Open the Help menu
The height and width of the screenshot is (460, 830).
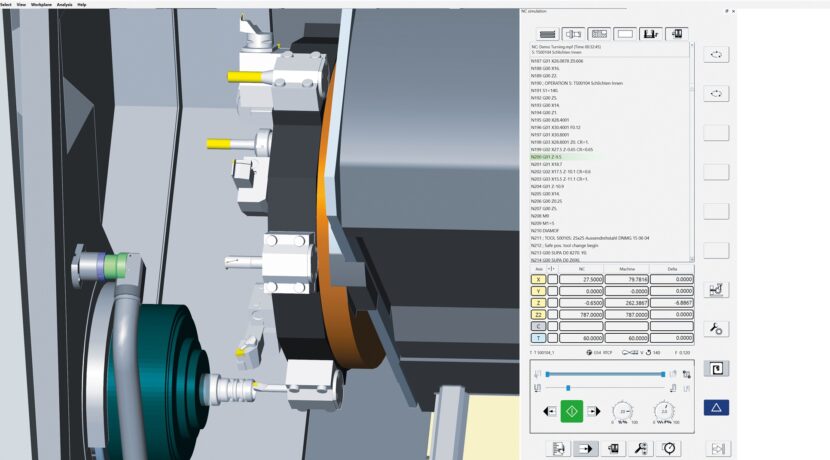82,4
